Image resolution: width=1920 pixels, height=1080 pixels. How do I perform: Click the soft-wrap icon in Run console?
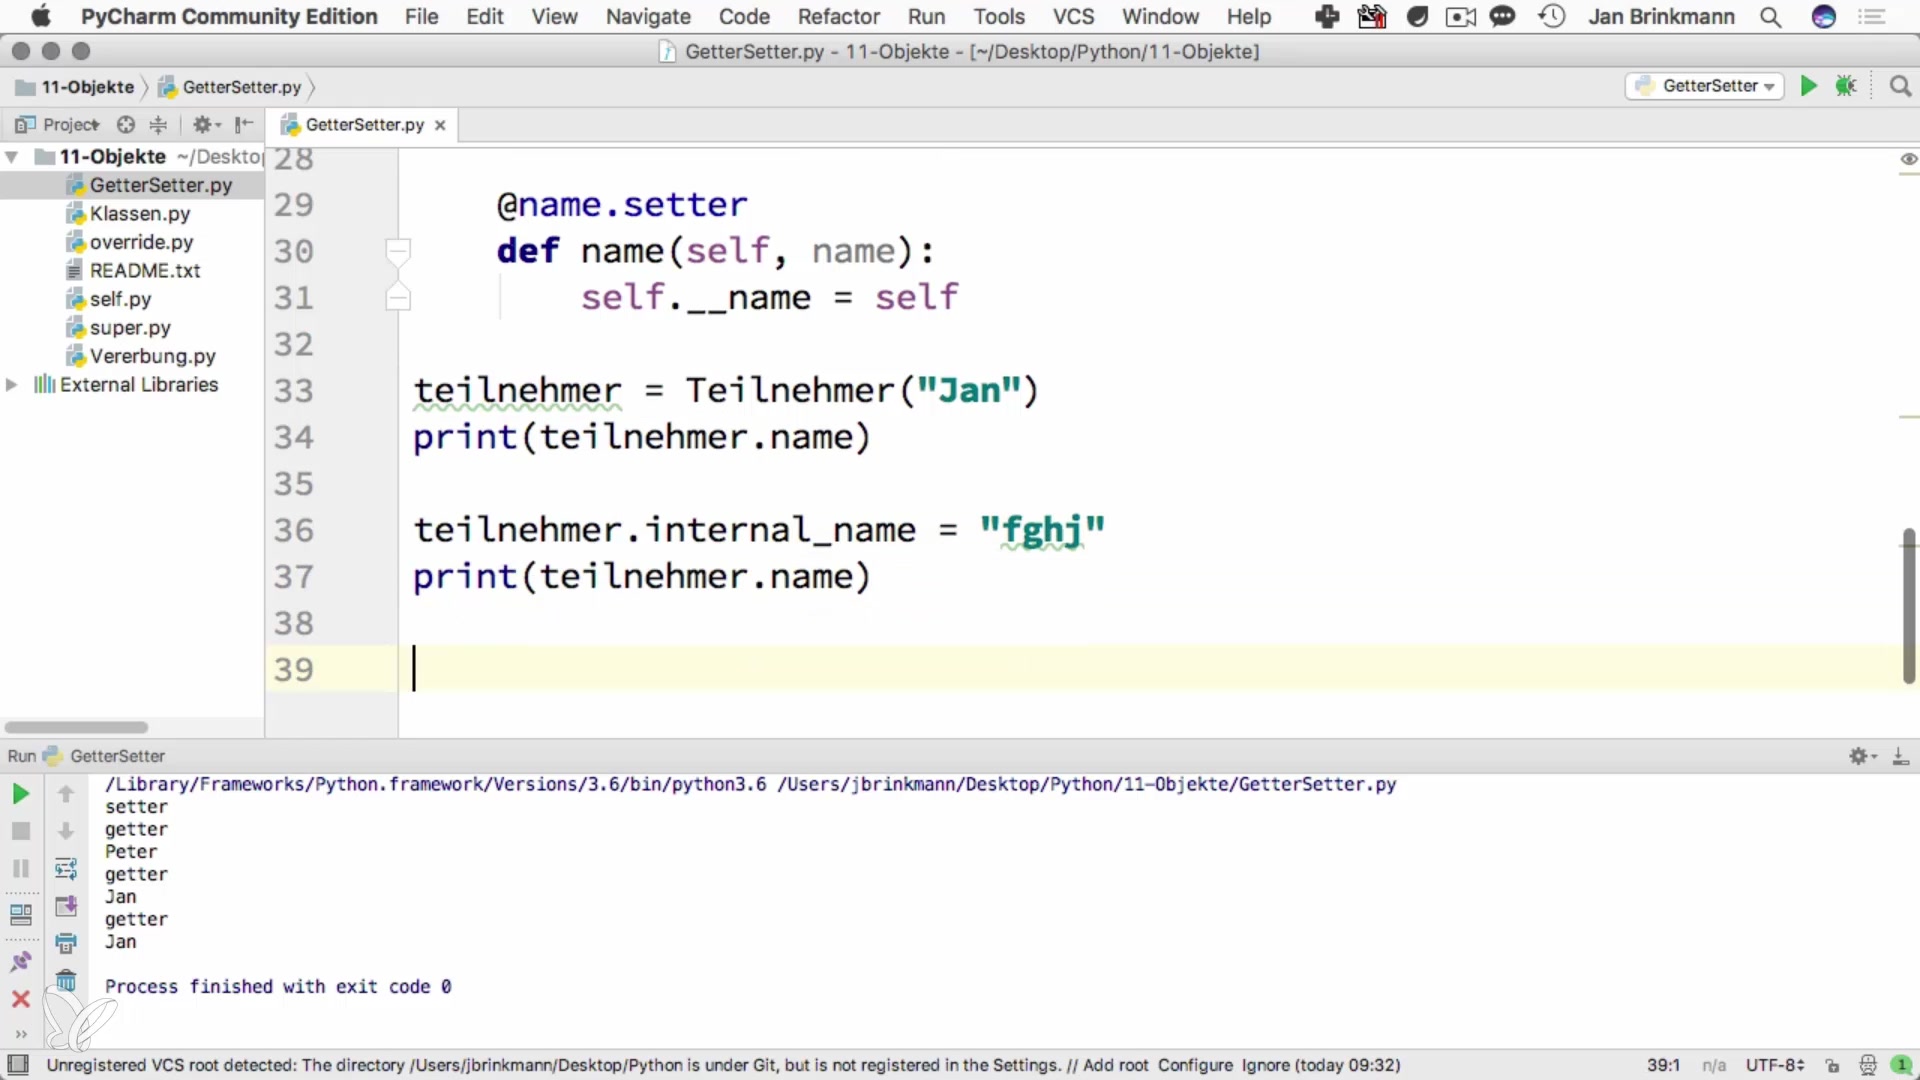tap(66, 868)
